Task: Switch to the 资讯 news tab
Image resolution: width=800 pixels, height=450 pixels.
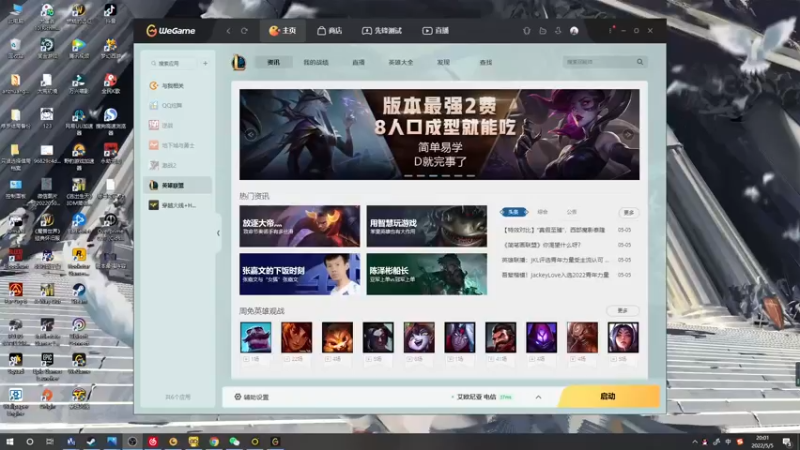Action: pyautogui.click(x=273, y=62)
